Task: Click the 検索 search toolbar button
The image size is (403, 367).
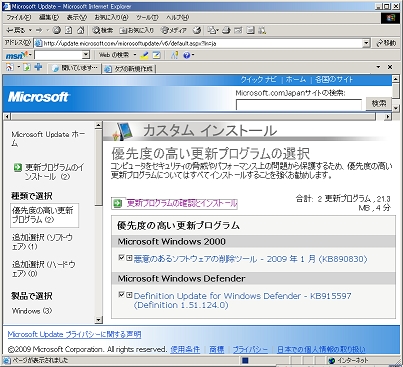Action: coord(103,30)
